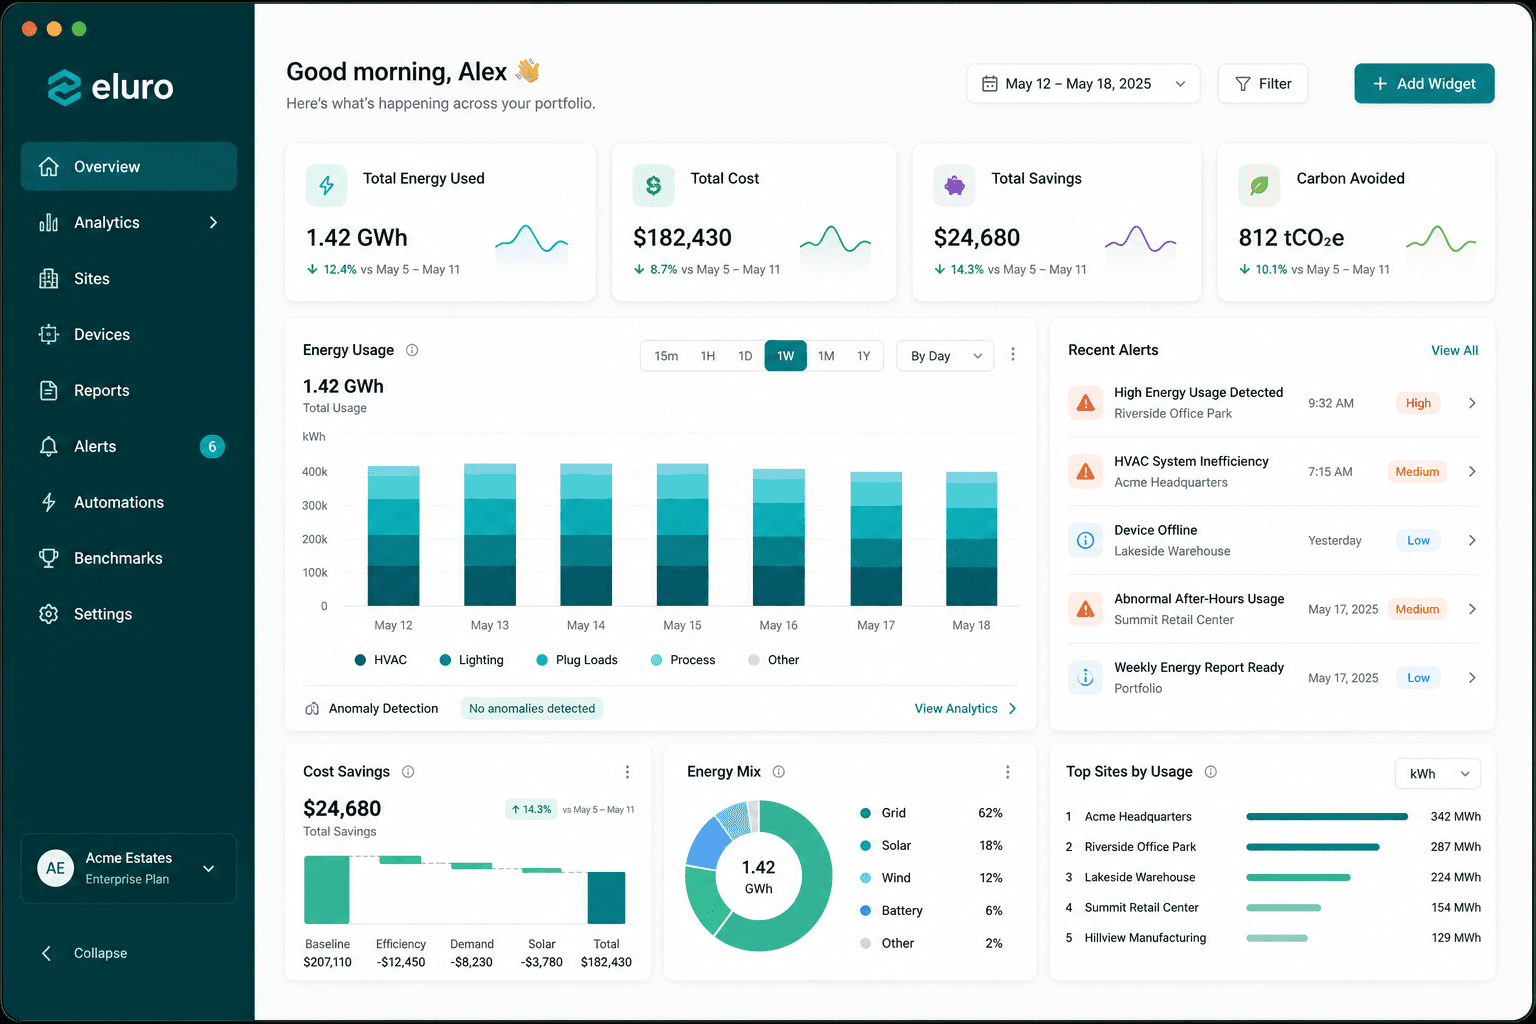Image resolution: width=1536 pixels, height=1024 pixels.
Task: Click the Grid color dot in Energy Mix
Action: pos(866,813)
